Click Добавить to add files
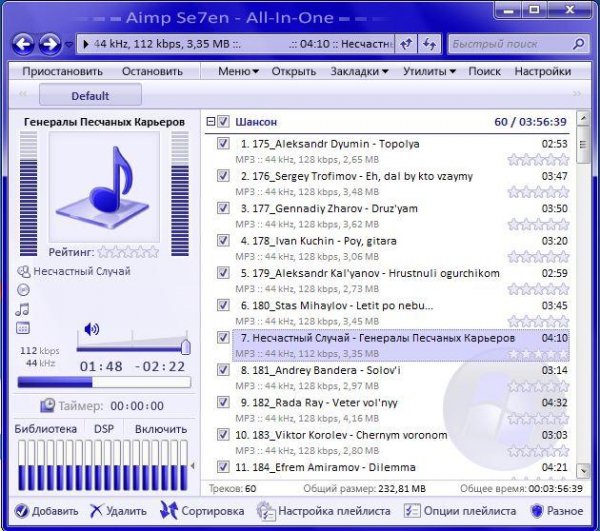The image size is (600, 531). coord(47,511)
